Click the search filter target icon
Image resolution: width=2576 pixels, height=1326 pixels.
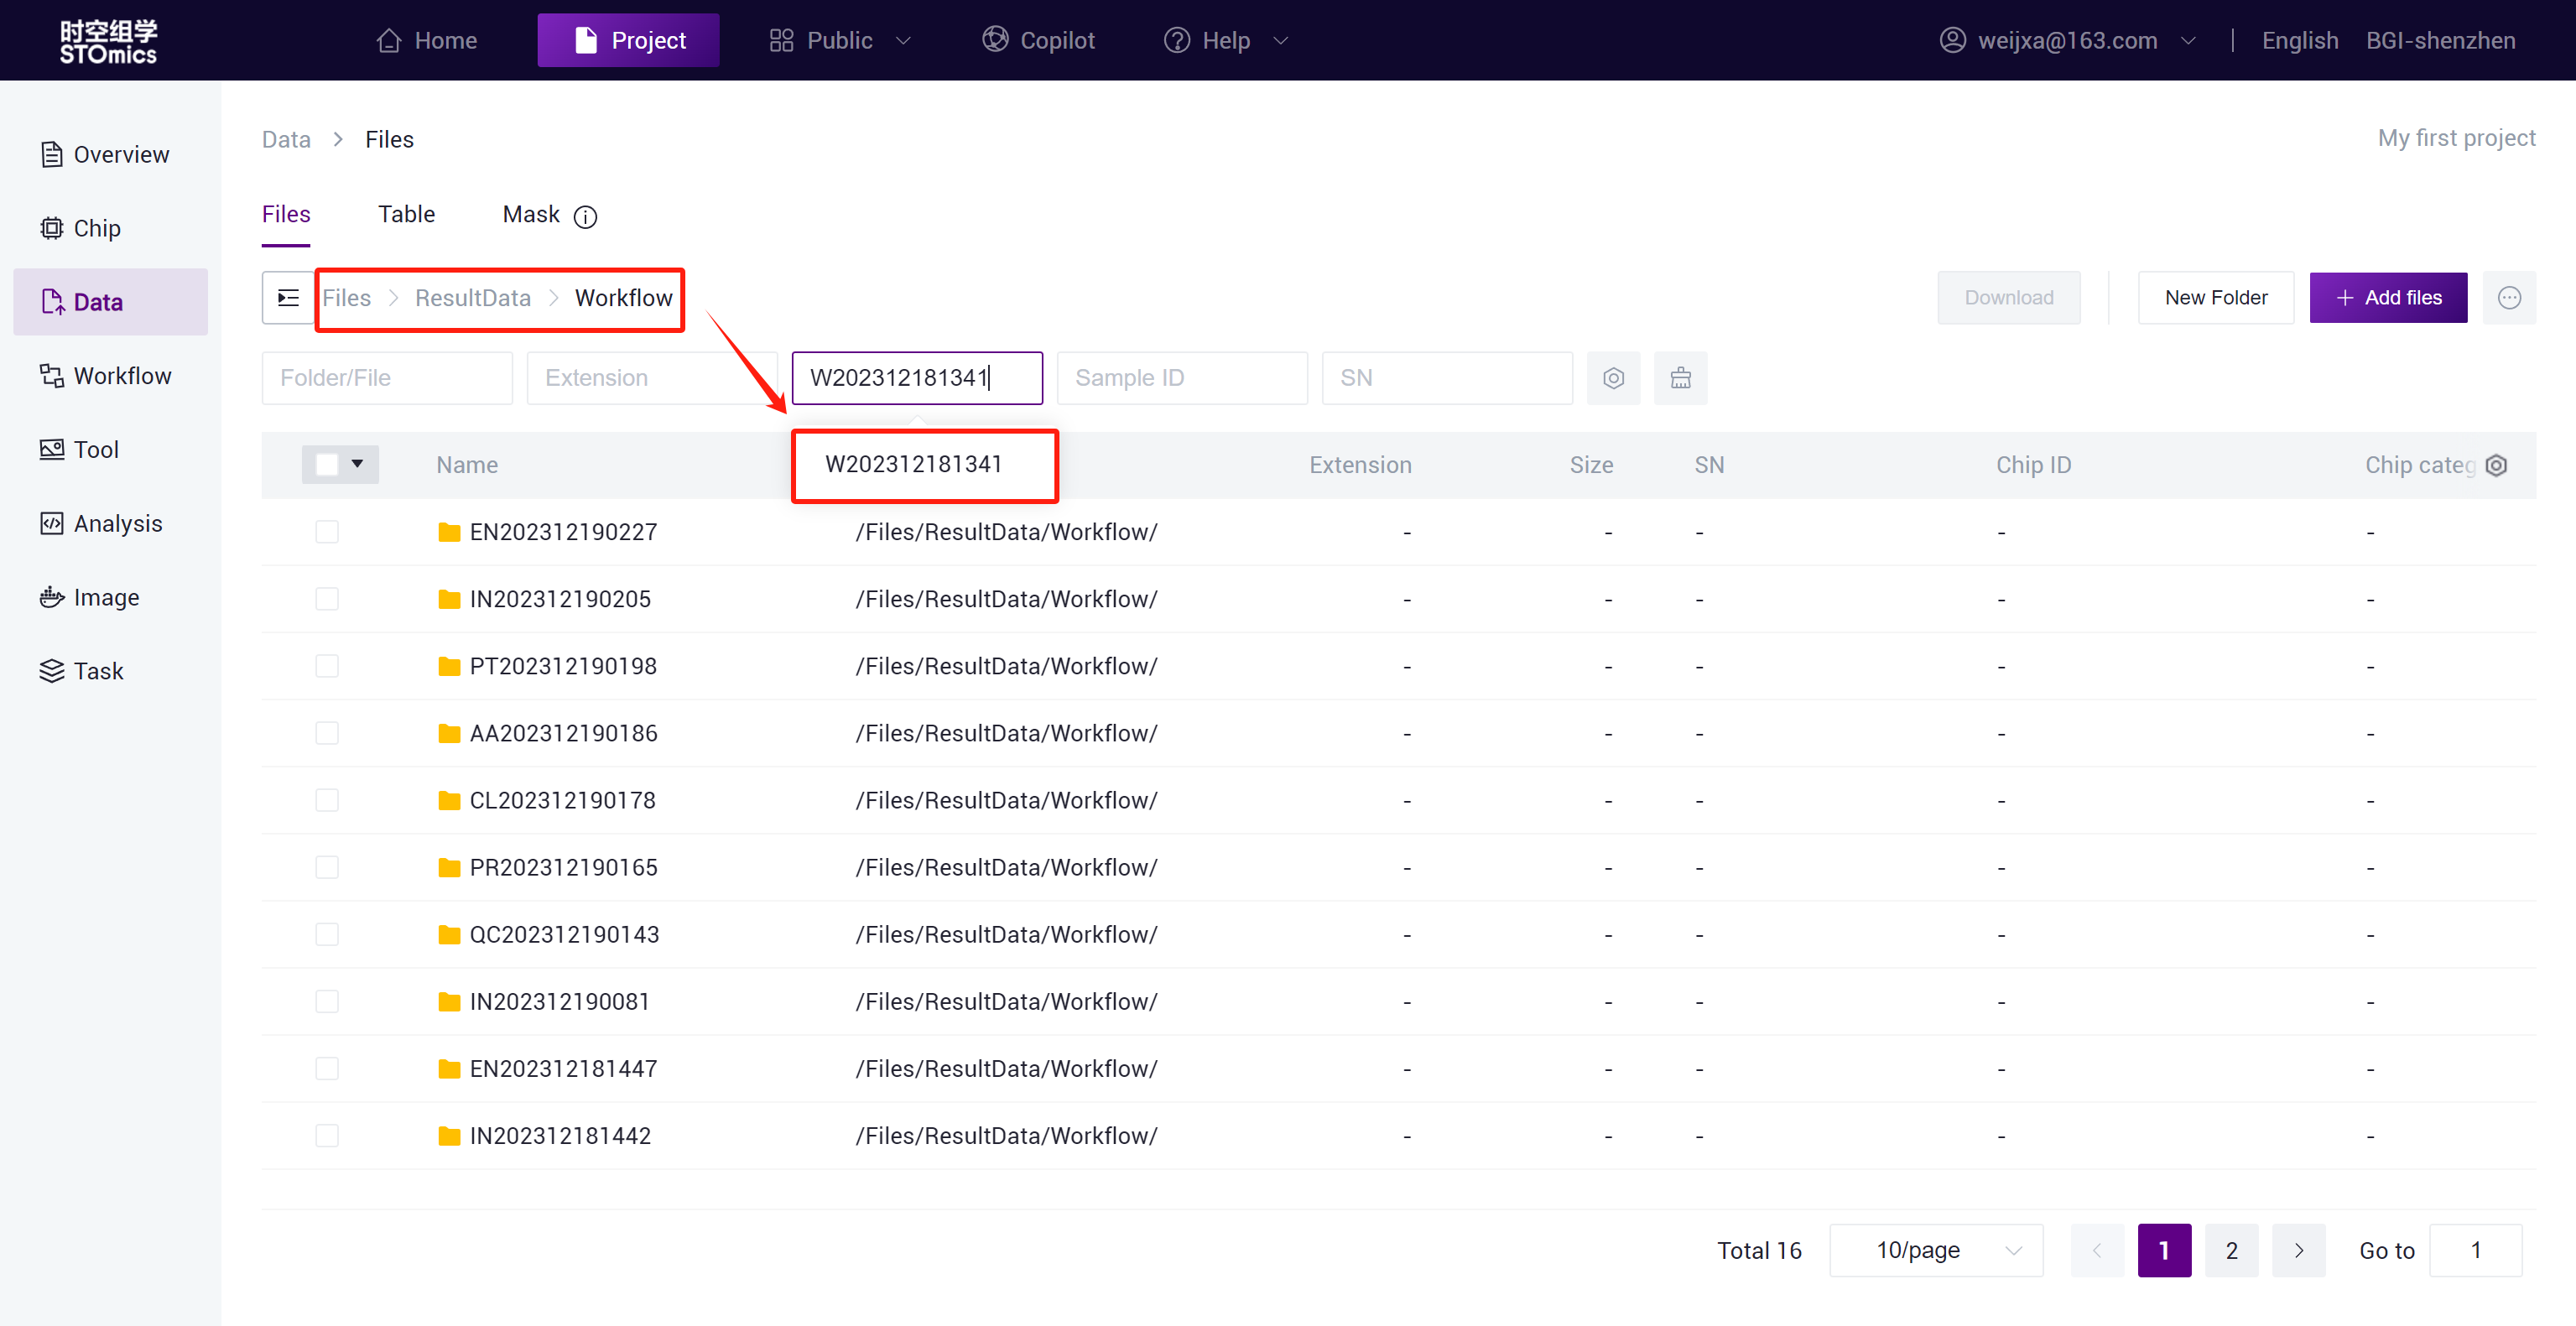[1613, 378]
